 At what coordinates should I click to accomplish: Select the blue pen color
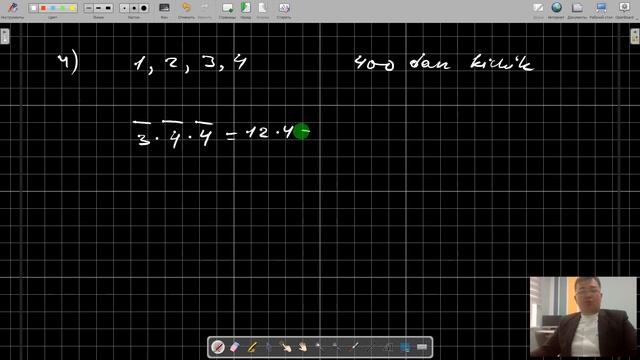click(53, 8)
